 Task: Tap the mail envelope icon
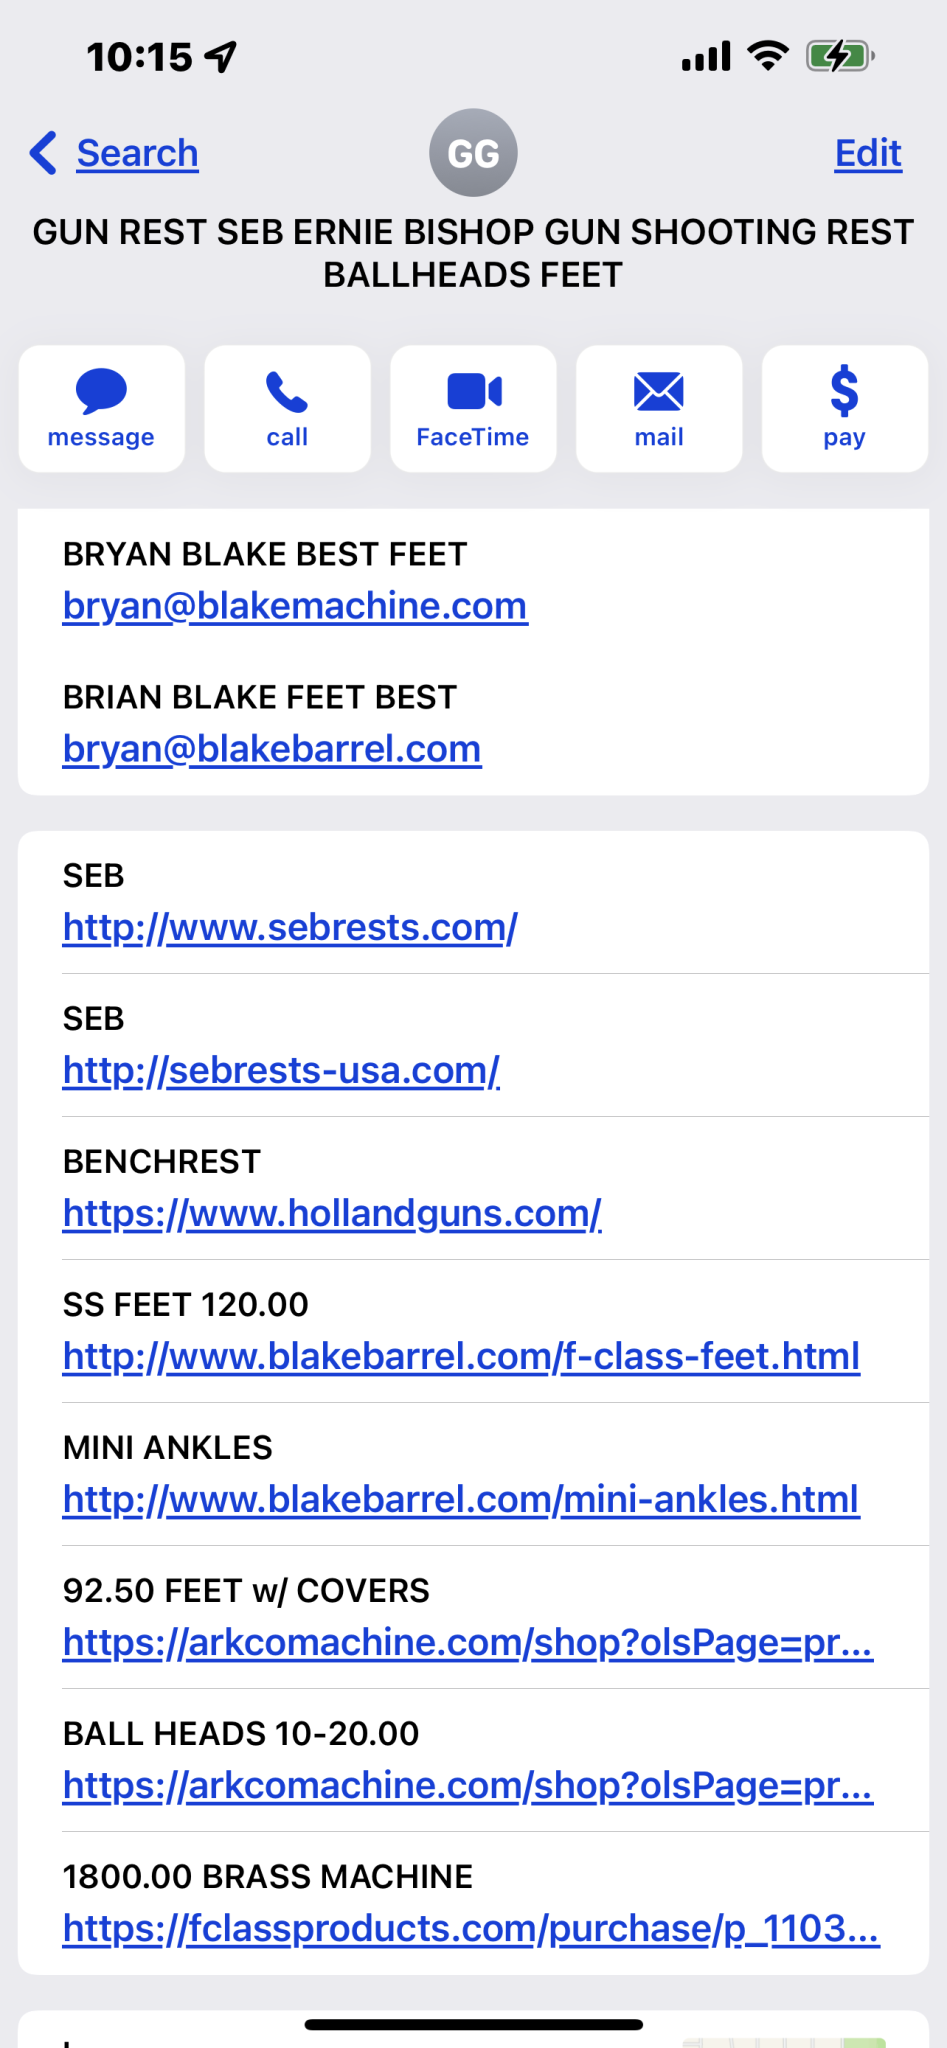tap(659, 391)
